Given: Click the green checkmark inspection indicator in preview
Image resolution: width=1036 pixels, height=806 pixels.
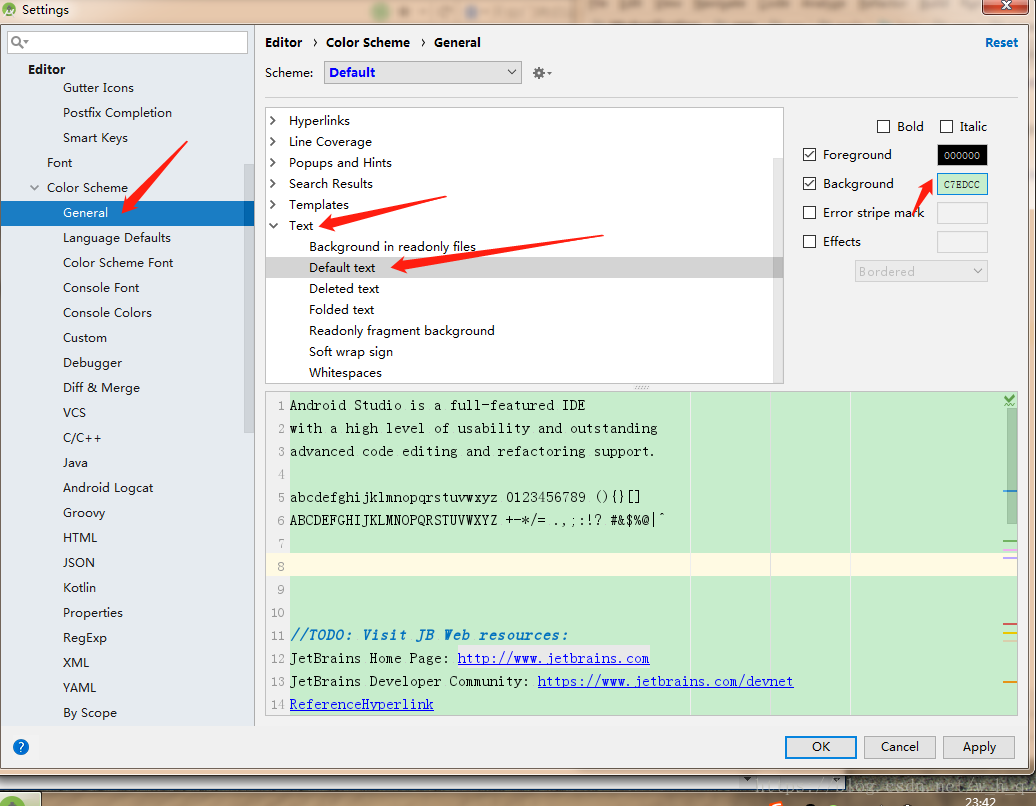Looking at the screenshot, I should pos(1010,400).
